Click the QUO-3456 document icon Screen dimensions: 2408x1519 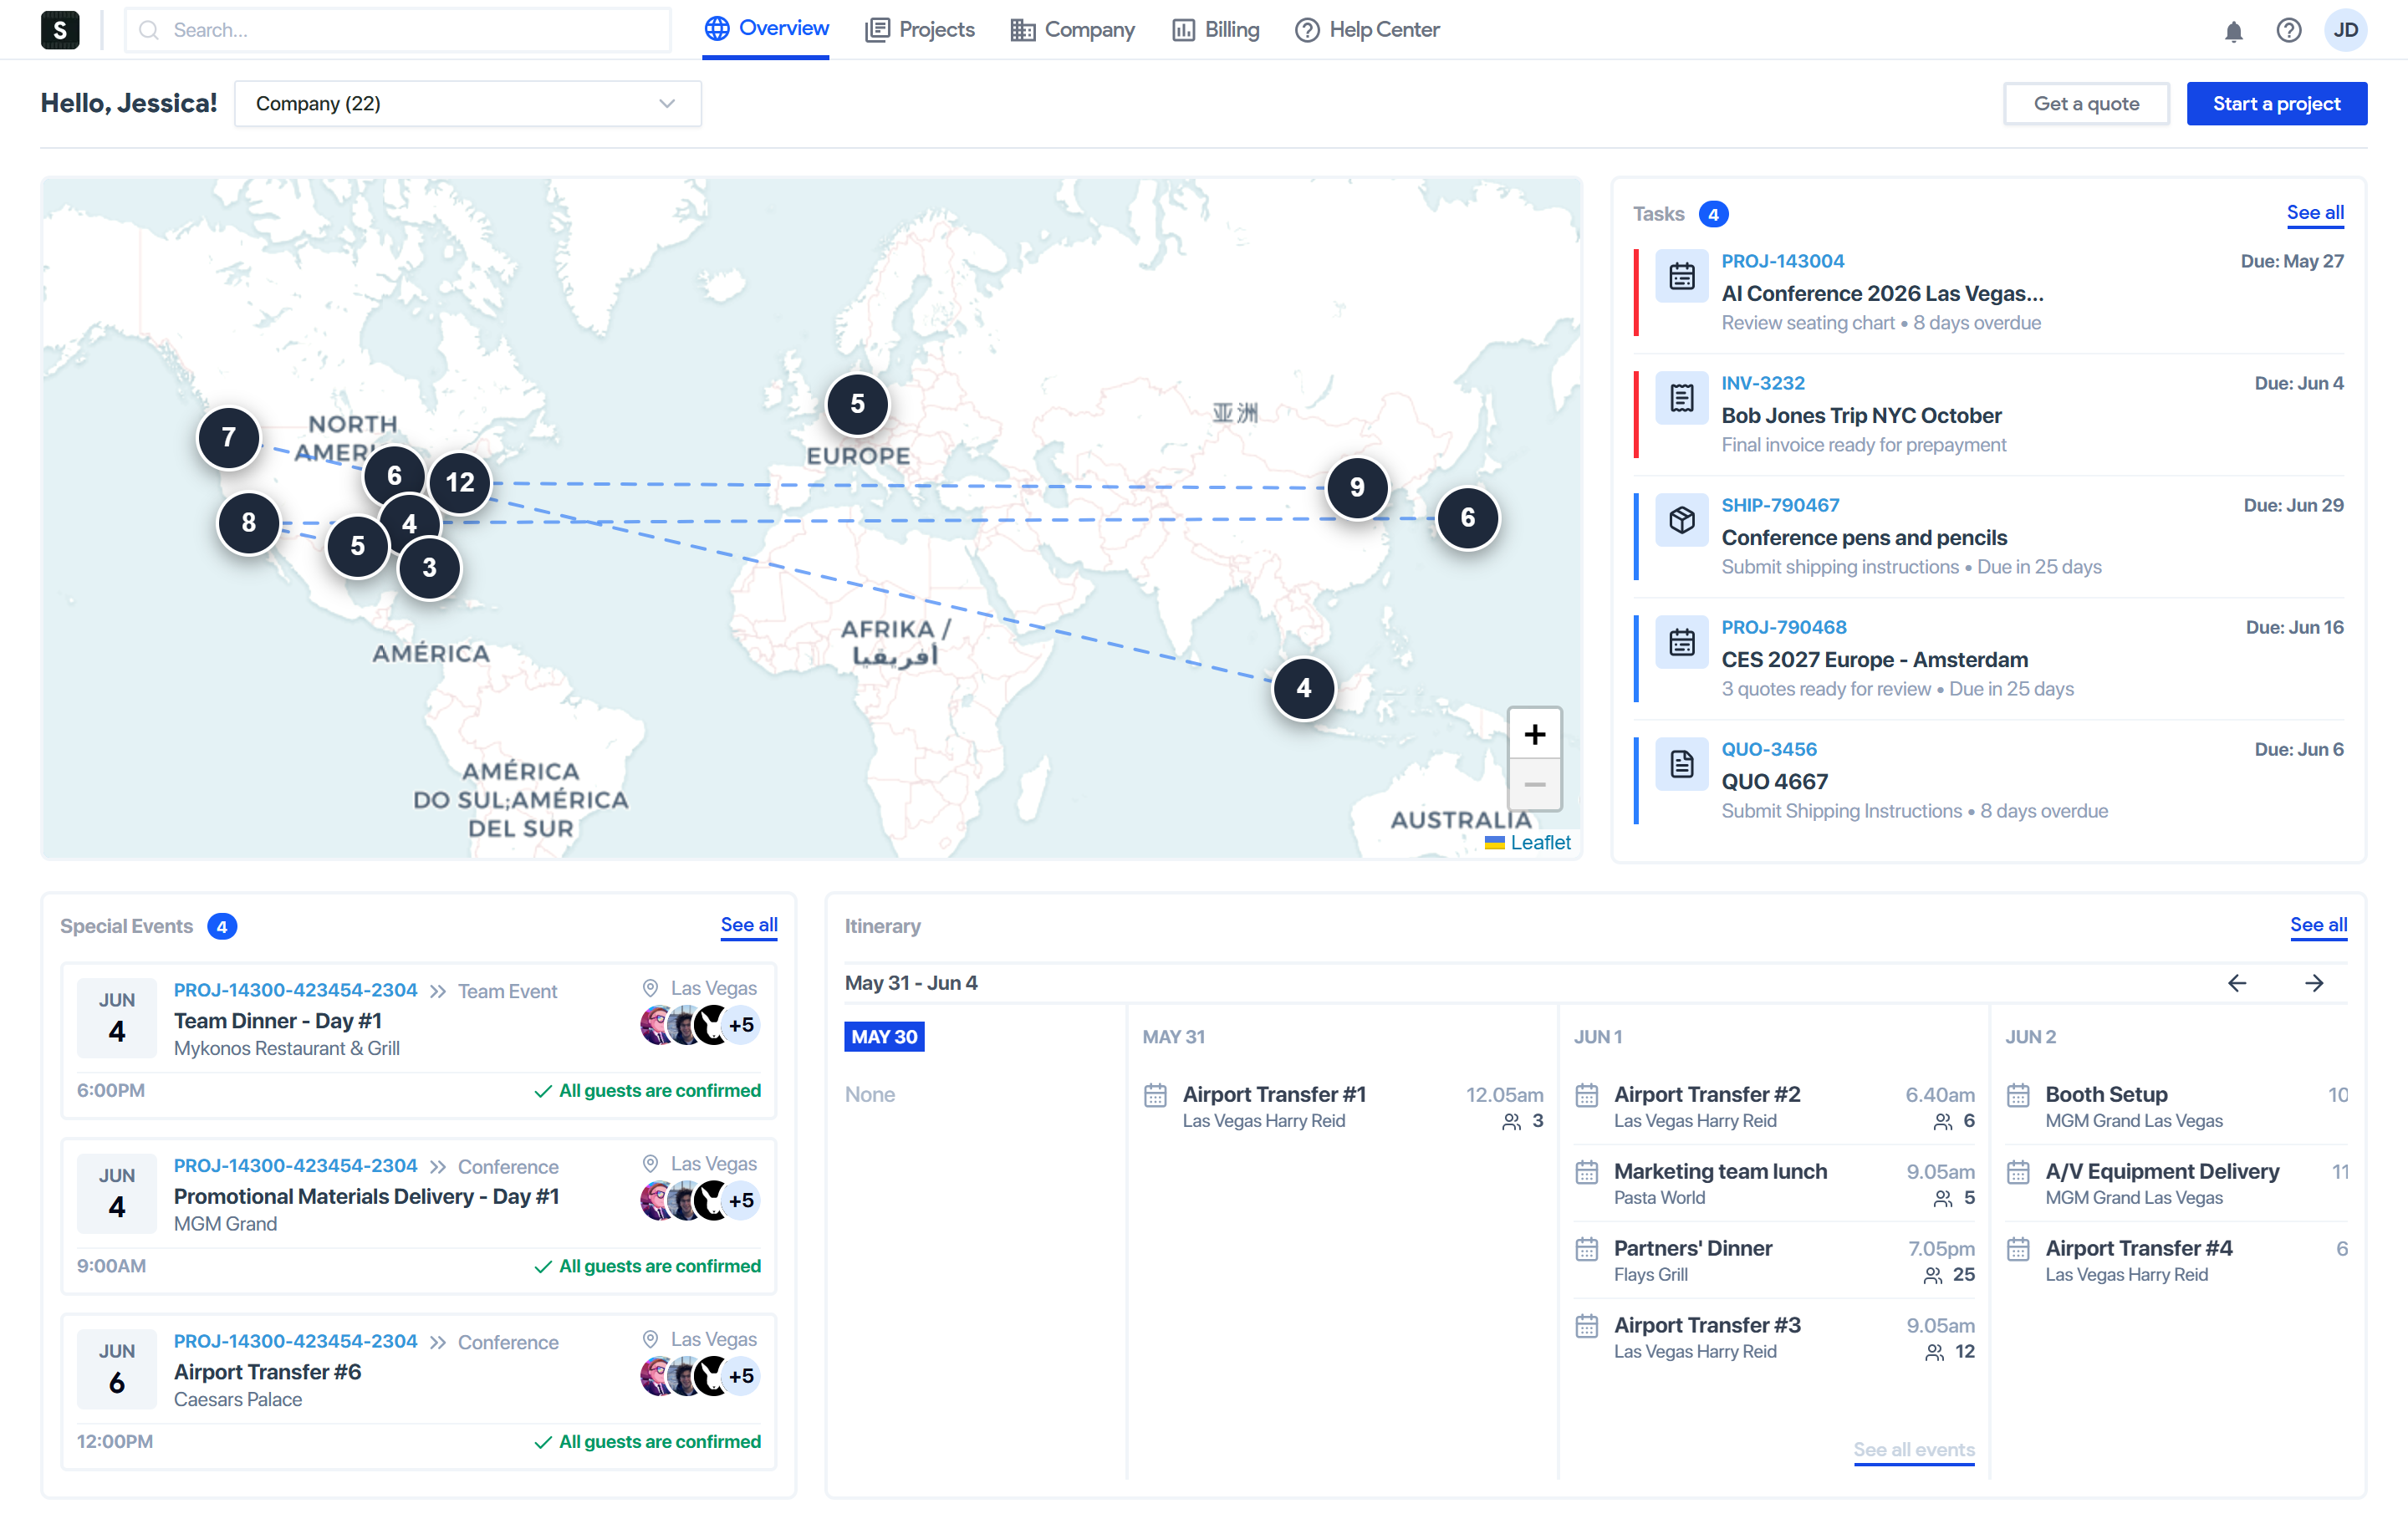point(1681,764)
